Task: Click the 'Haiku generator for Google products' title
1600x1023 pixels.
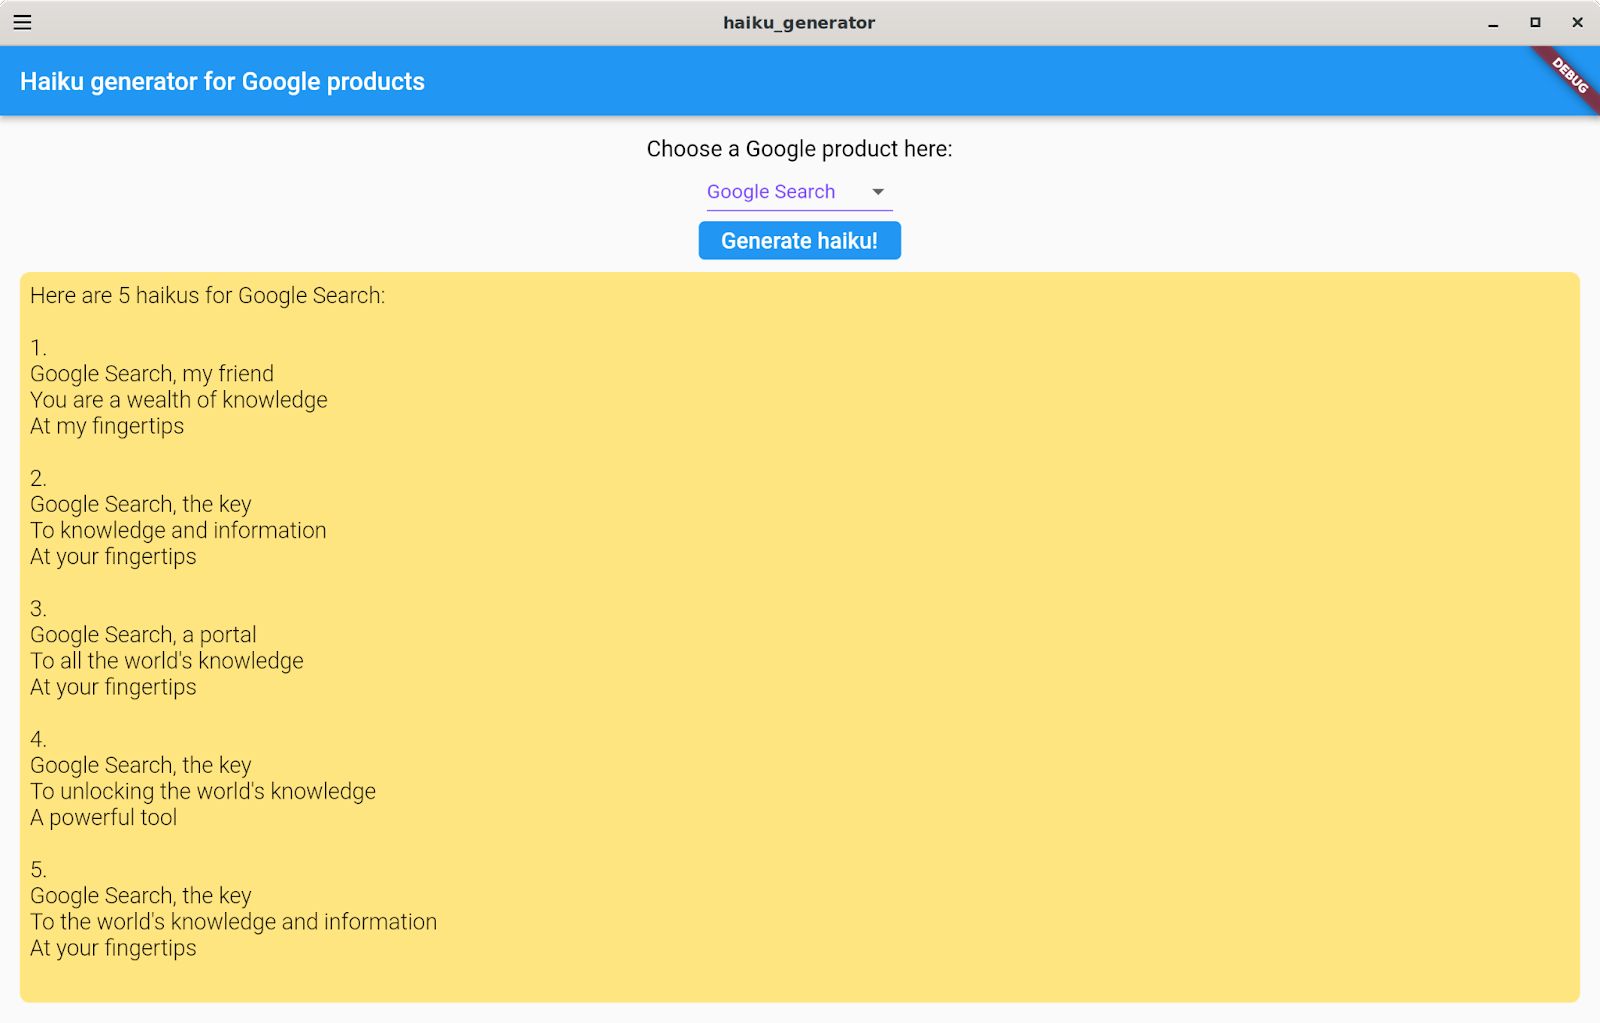Action: 221,81
